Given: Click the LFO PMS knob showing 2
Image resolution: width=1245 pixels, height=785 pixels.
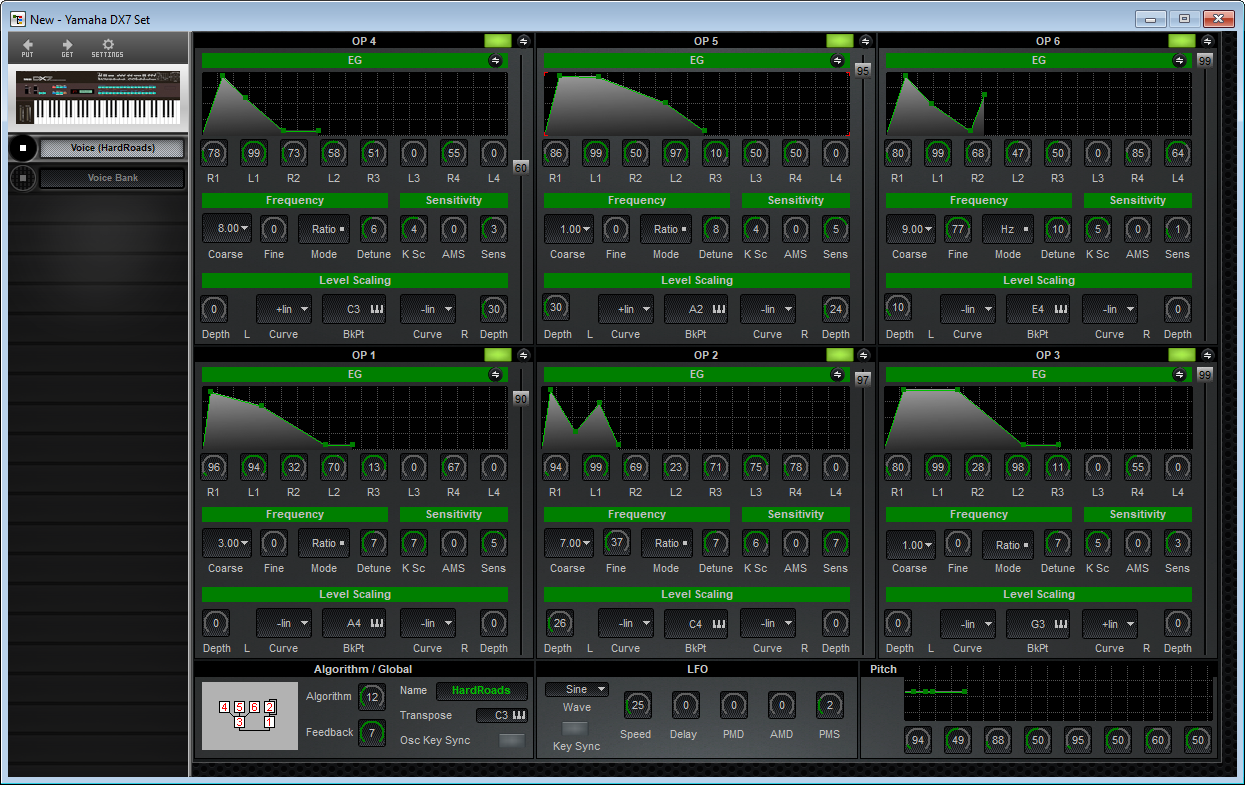Looking at the screenshot, I should (829, 705).
